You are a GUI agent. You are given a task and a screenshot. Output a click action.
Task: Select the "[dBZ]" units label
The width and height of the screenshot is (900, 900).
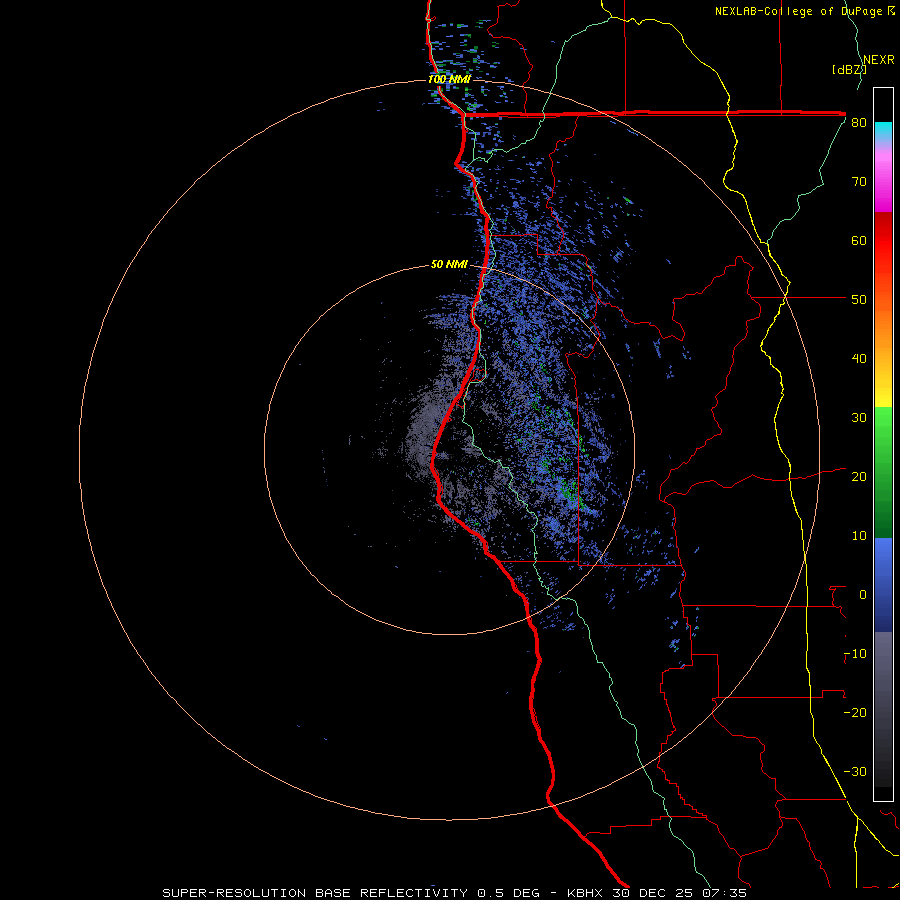[x=849, y=70]
